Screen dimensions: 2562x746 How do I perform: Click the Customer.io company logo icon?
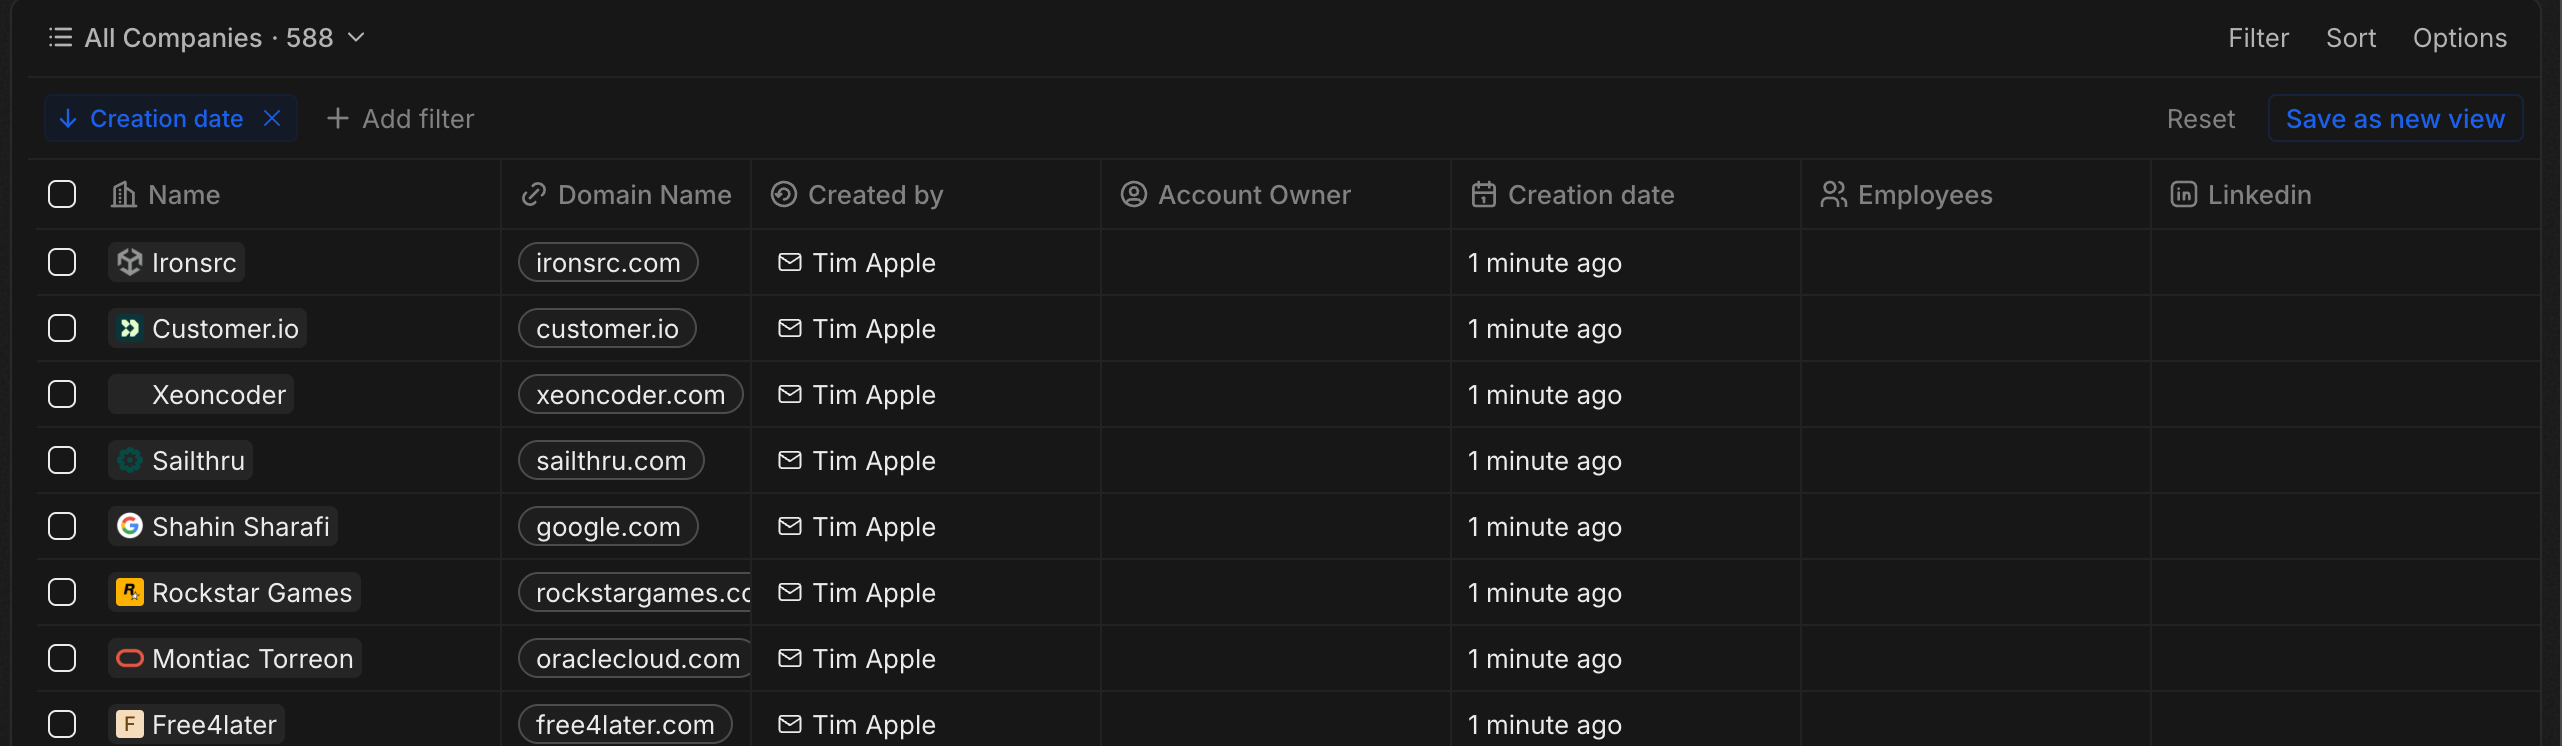click(x=130, y=328)
